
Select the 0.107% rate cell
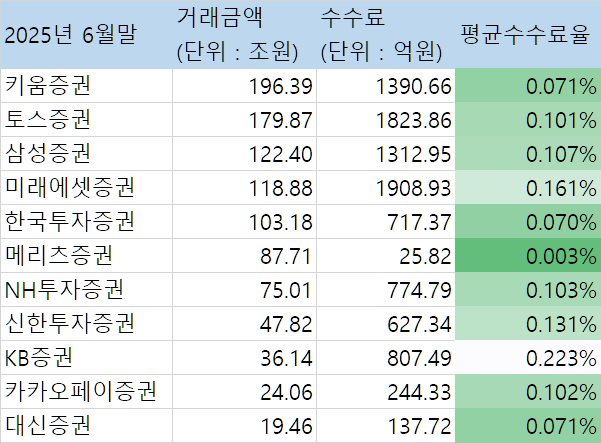click(528, 154)
